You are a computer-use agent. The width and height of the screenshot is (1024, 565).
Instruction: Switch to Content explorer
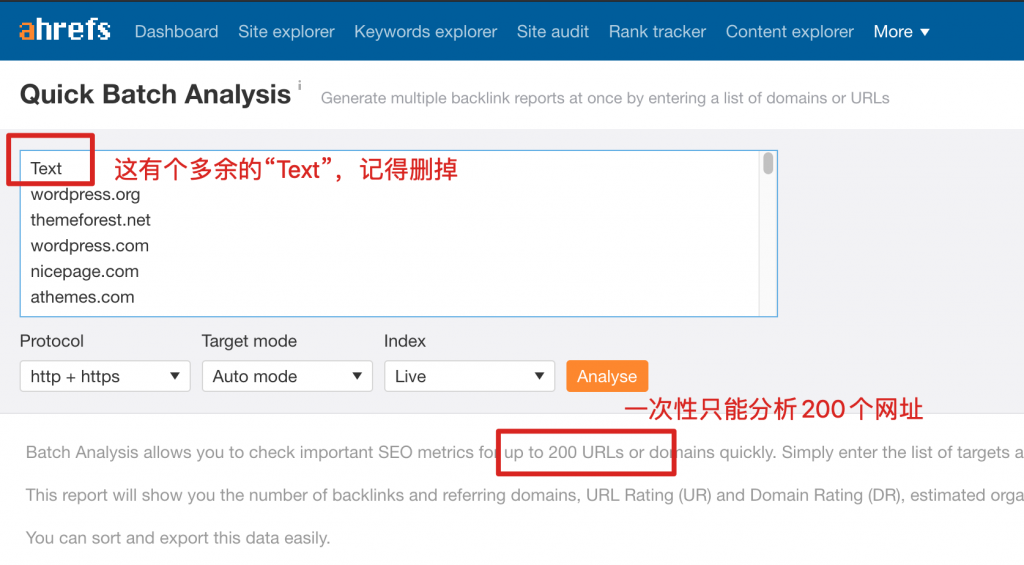[x=789, y=31]
